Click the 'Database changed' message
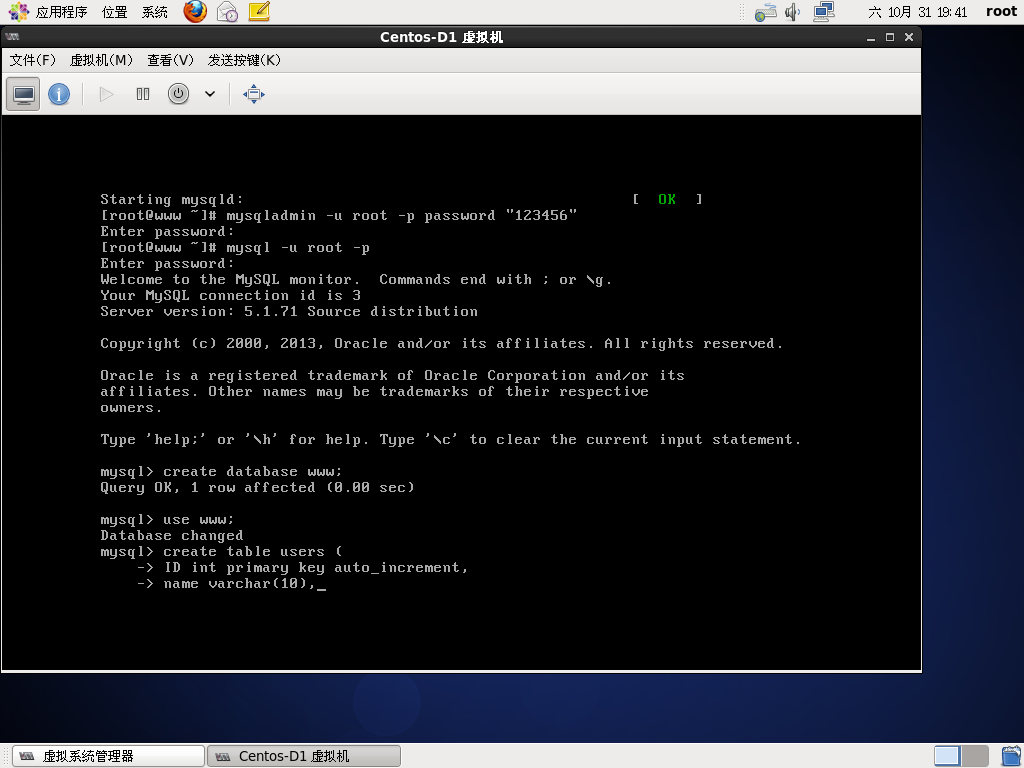 tap(172, 536)
